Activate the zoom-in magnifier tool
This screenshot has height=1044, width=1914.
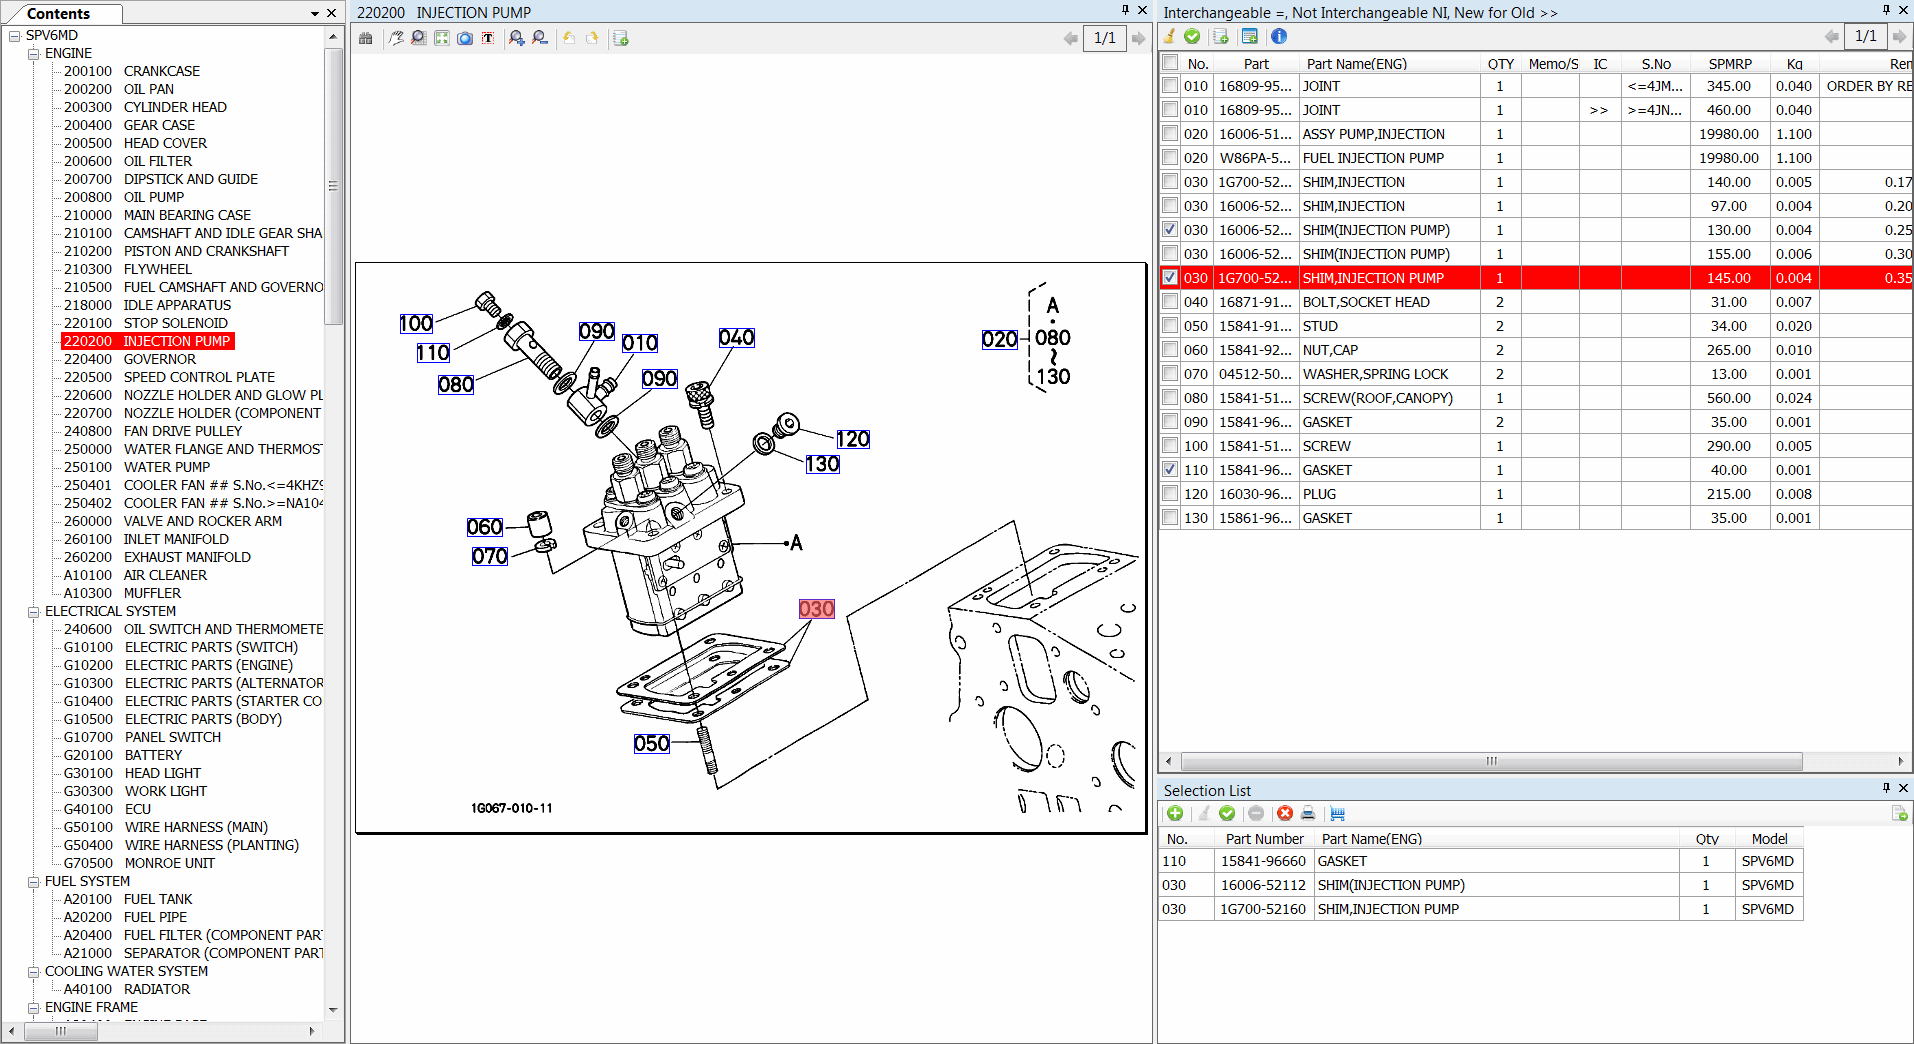(x=516, y=38)
